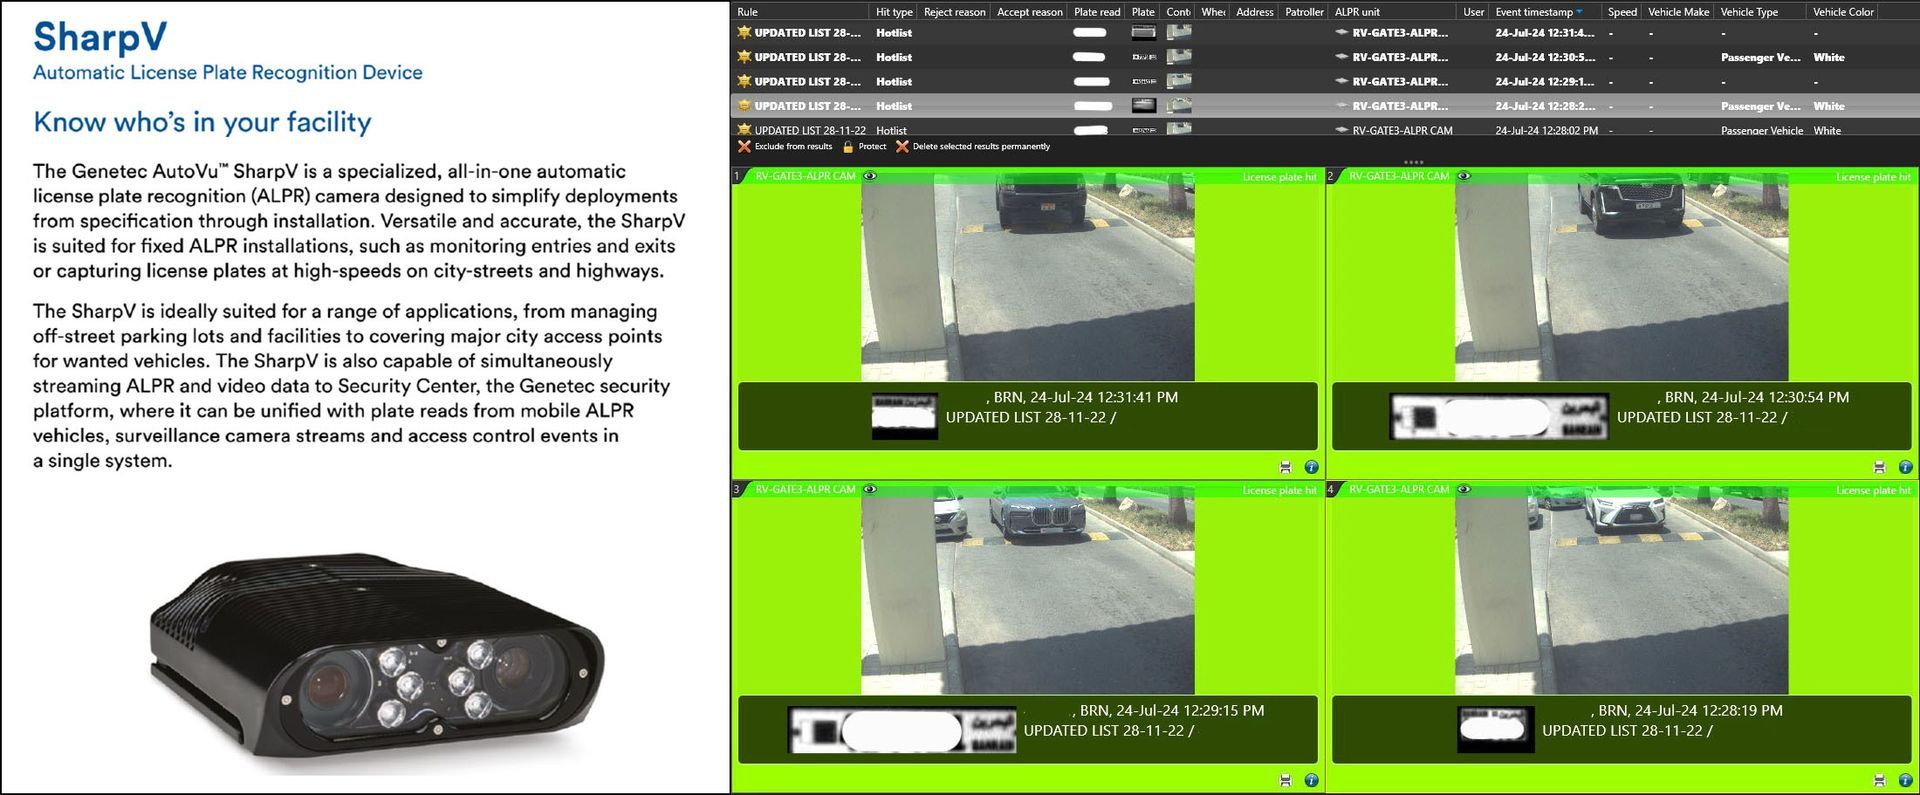
Task: Click the Speed column header
Action: pyautogui.click(x=1622, y=12)
